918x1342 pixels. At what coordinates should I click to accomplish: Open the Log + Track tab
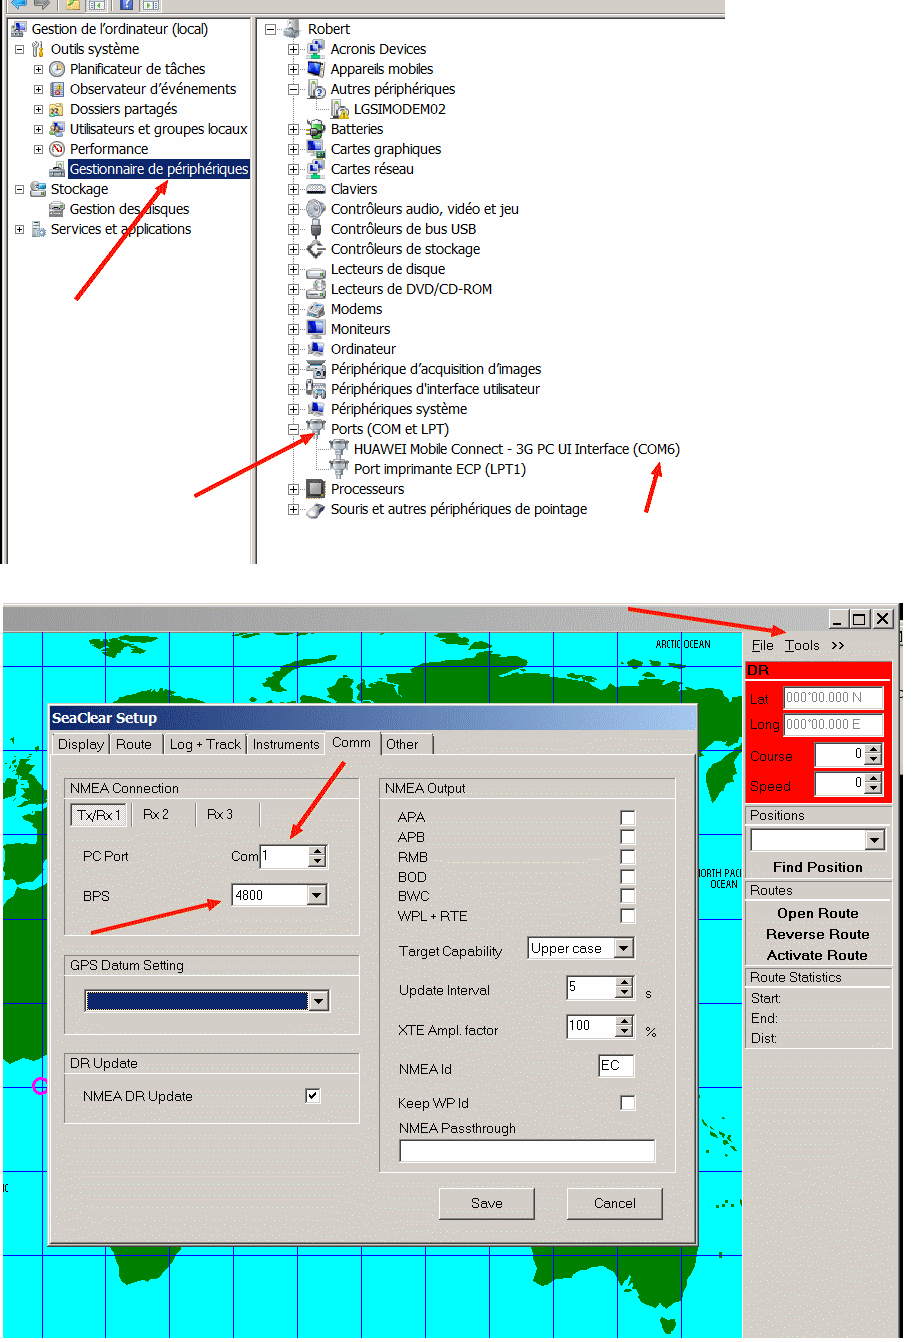pos(205,744)
